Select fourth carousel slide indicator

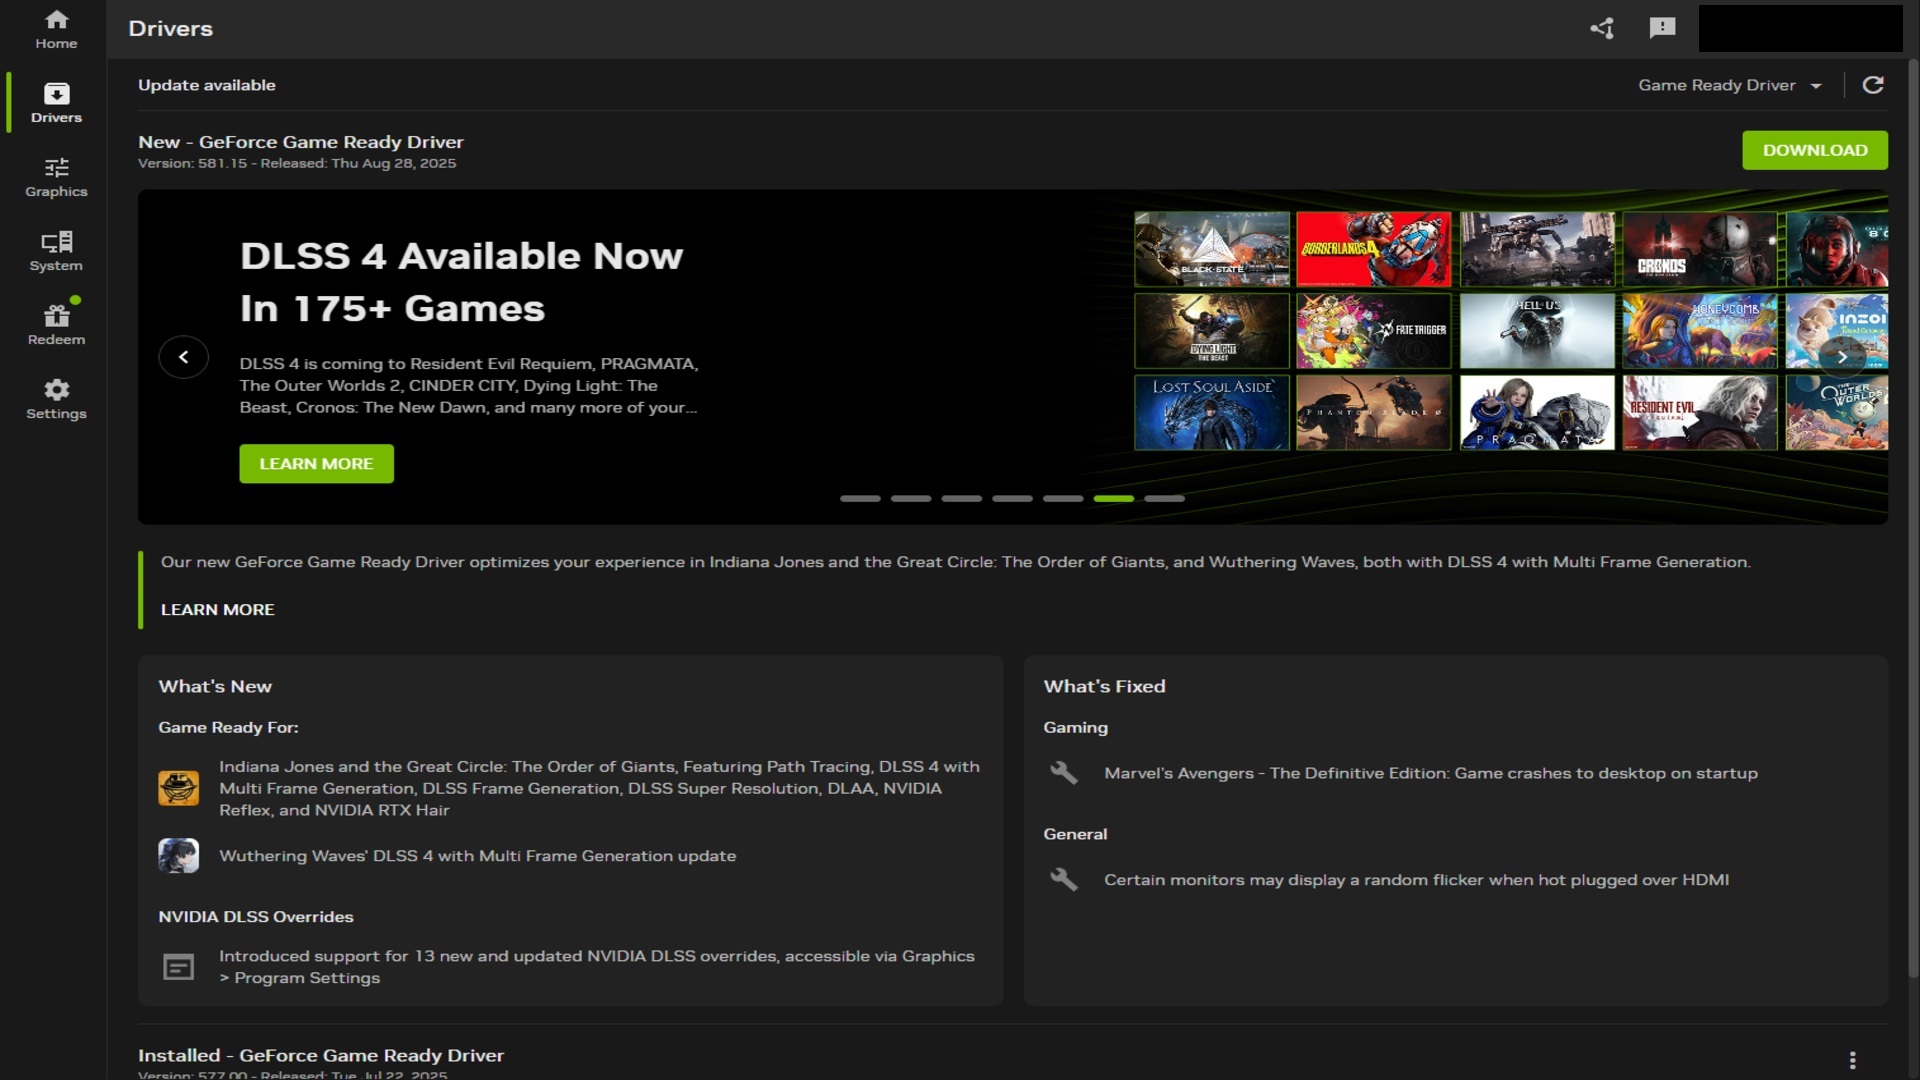pyautogui.click(x=1012, y=498)
